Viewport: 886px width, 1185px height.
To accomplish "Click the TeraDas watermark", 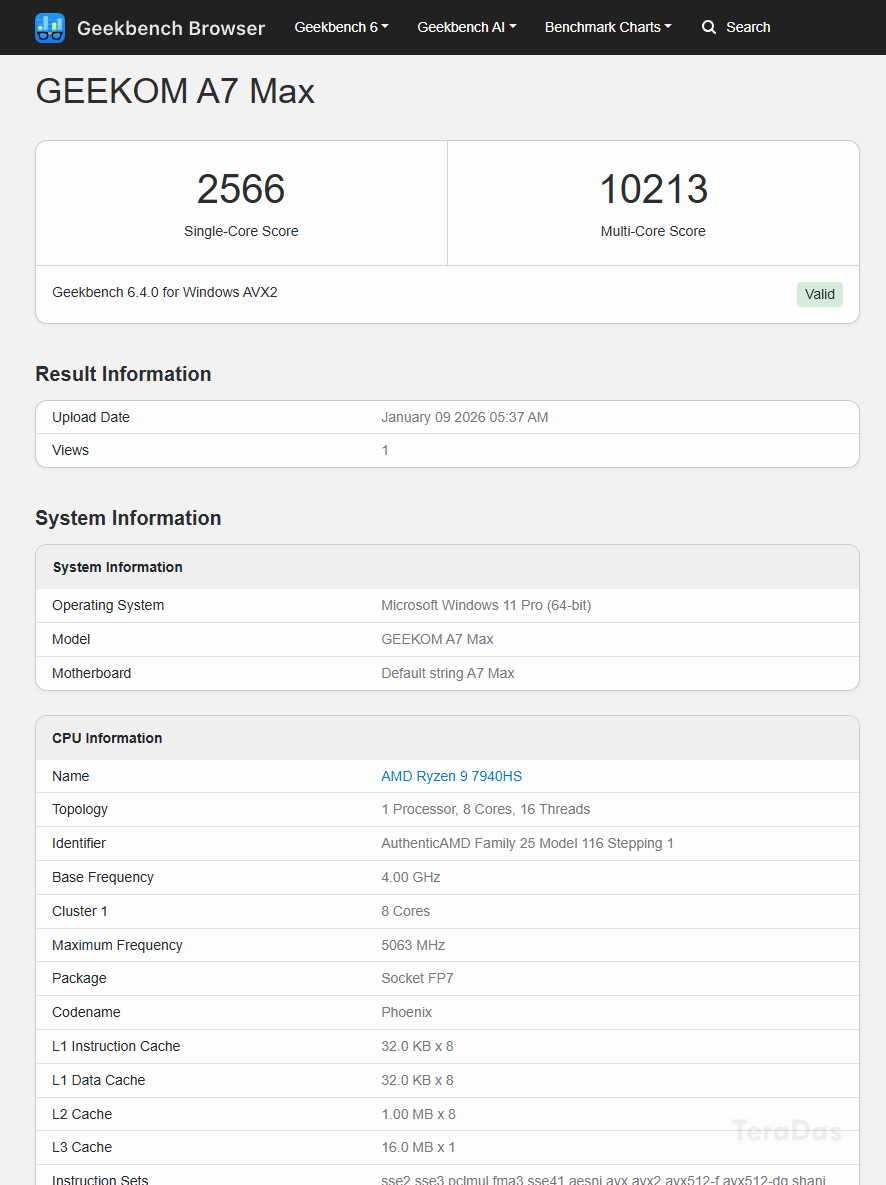I will coord(787,1131).
